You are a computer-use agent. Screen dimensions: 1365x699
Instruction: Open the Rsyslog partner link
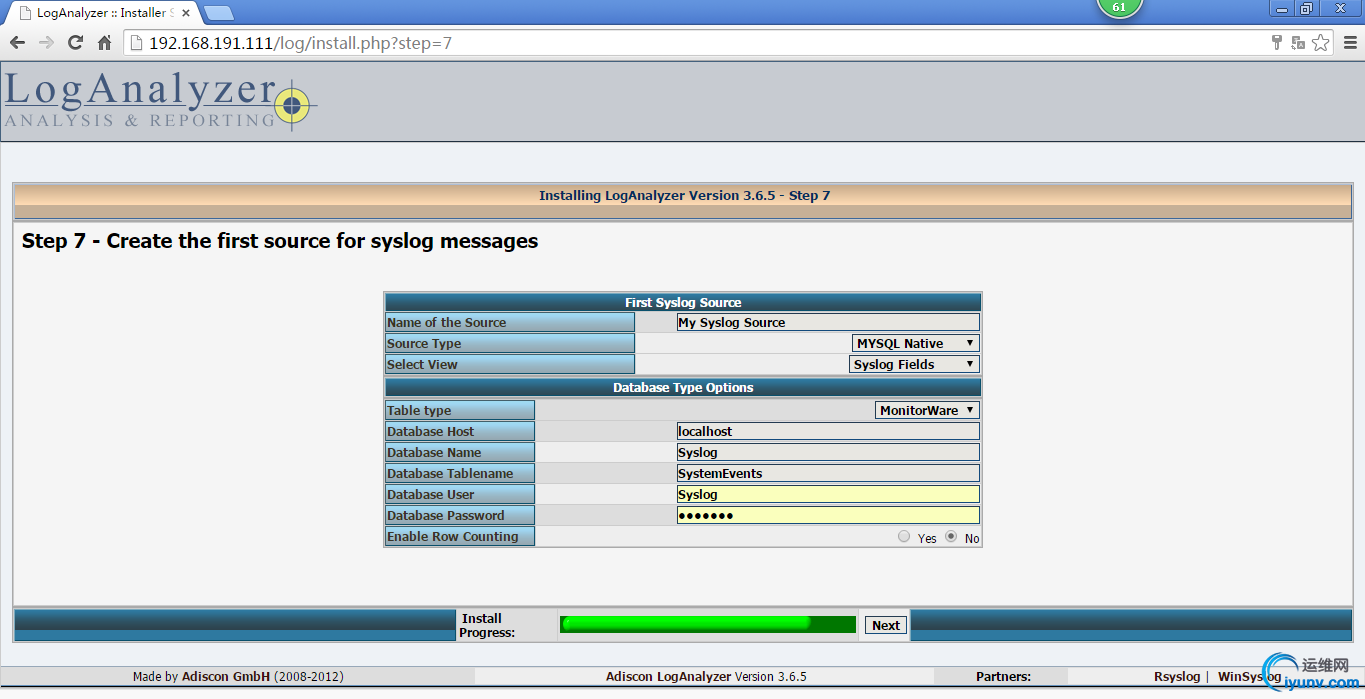pyautogui.click(x=1177, y=677)
